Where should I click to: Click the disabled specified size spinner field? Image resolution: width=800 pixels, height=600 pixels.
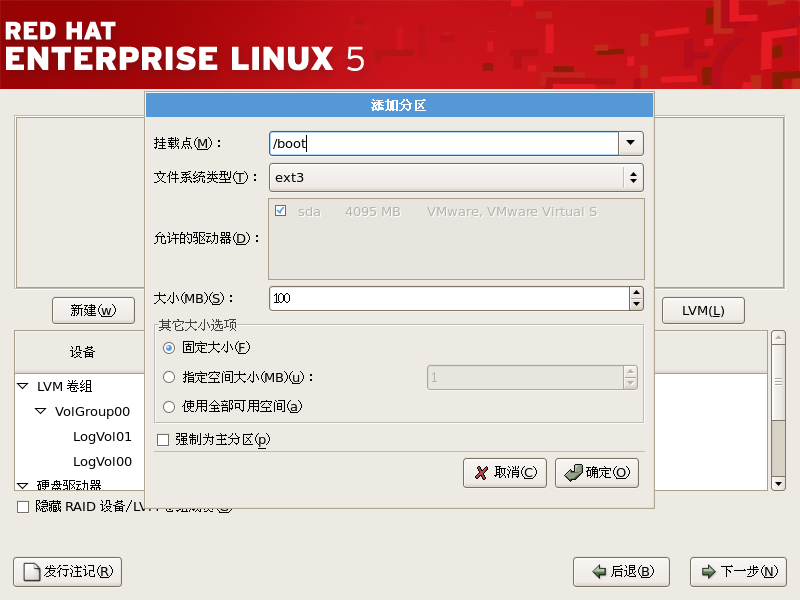click(x=526, y=378)
